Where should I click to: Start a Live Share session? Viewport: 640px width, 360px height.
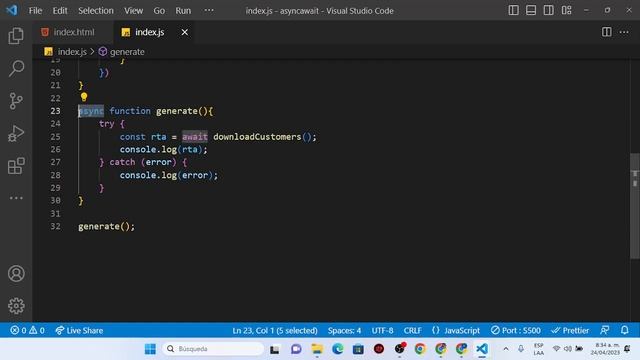coord(79,330)
